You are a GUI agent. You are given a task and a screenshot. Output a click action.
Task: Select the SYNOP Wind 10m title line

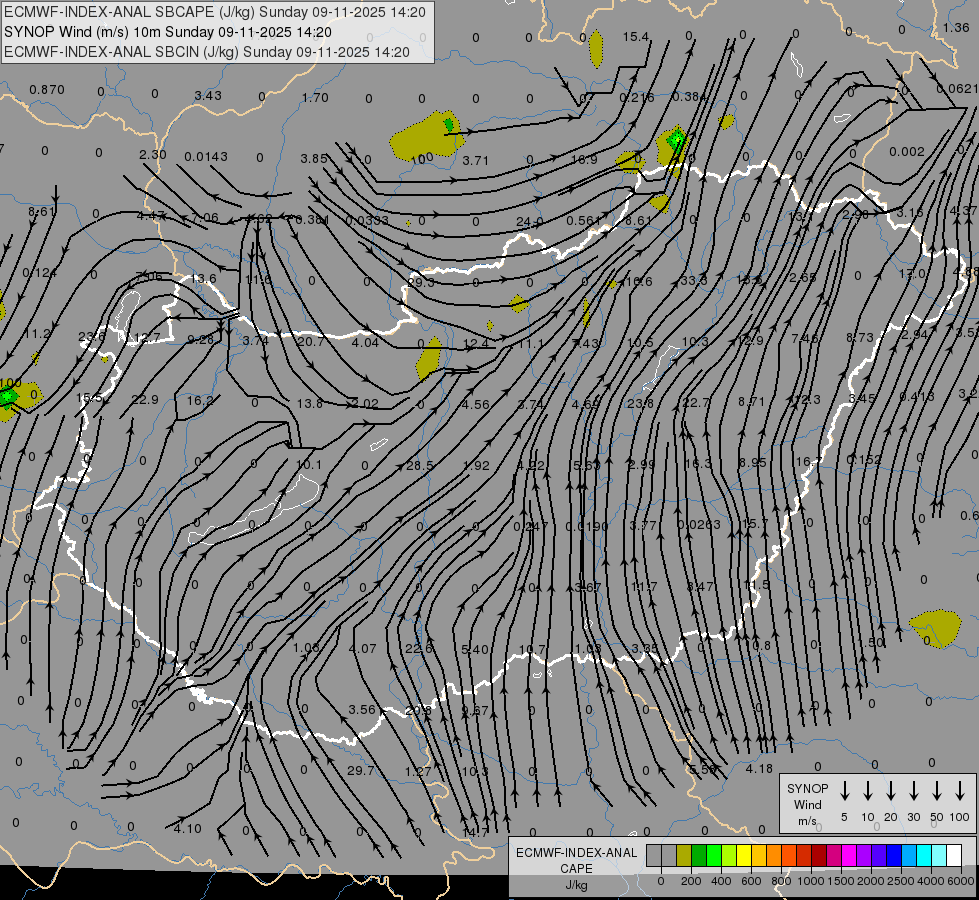click(x=168, y=32)
